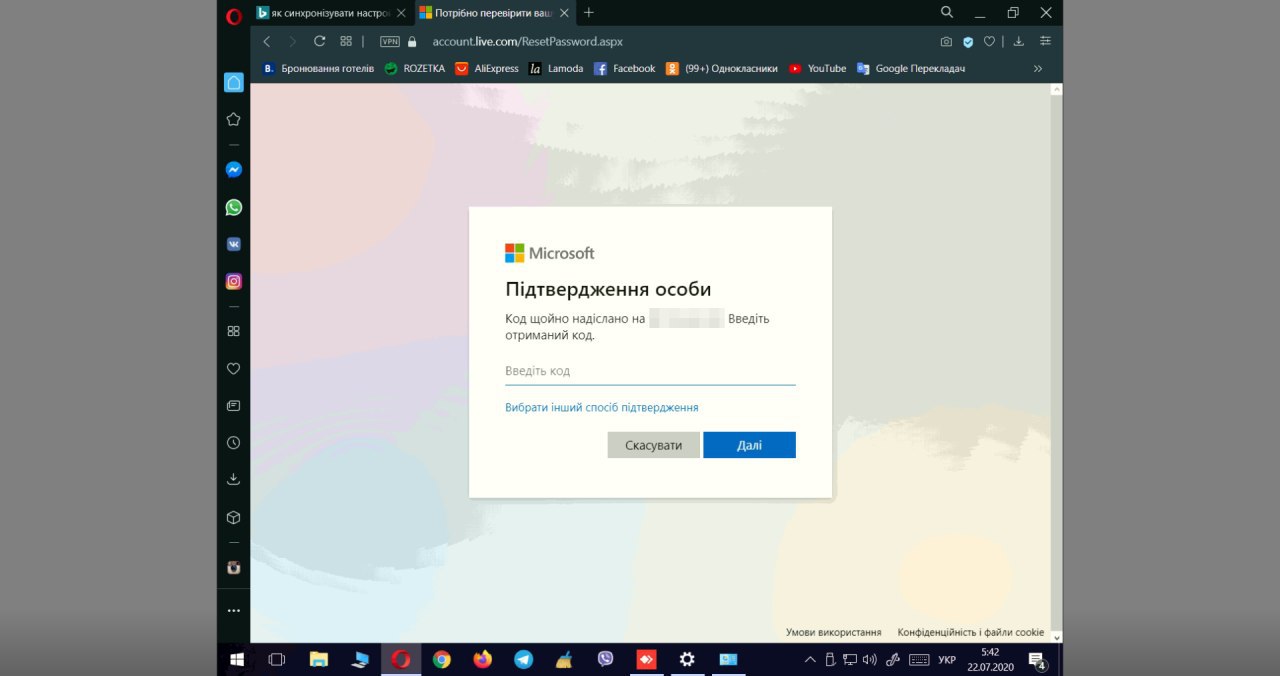This screenshot has height=676, width=1280.
Task: Open the AliExpress bookmark
Action: point(486,69)
